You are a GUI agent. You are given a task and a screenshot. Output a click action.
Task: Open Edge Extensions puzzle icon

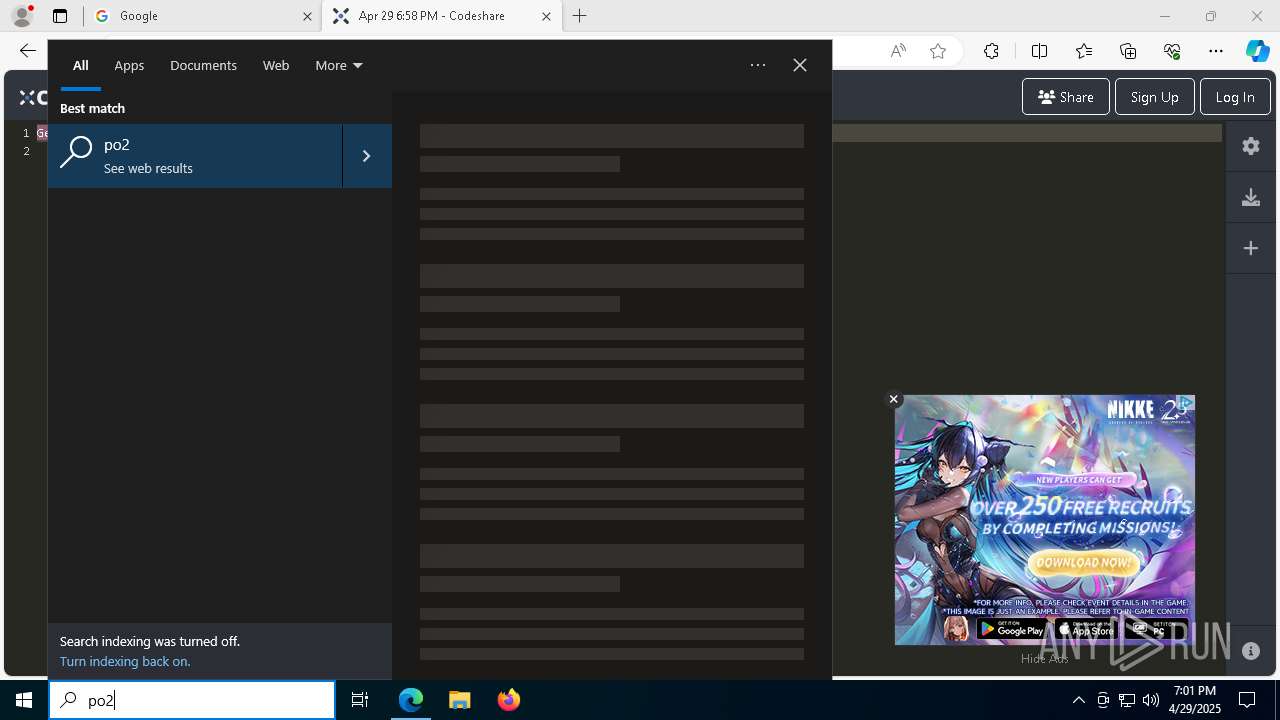point(991,51)
